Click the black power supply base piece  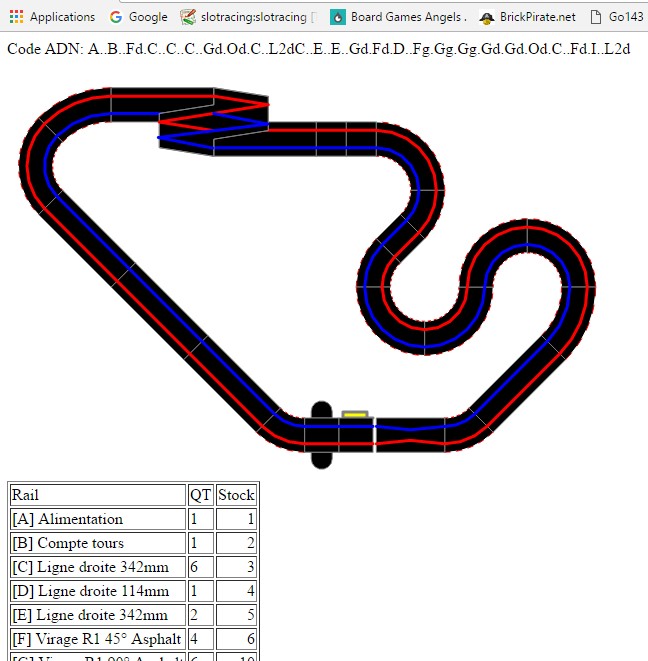[x=321, y=435]
